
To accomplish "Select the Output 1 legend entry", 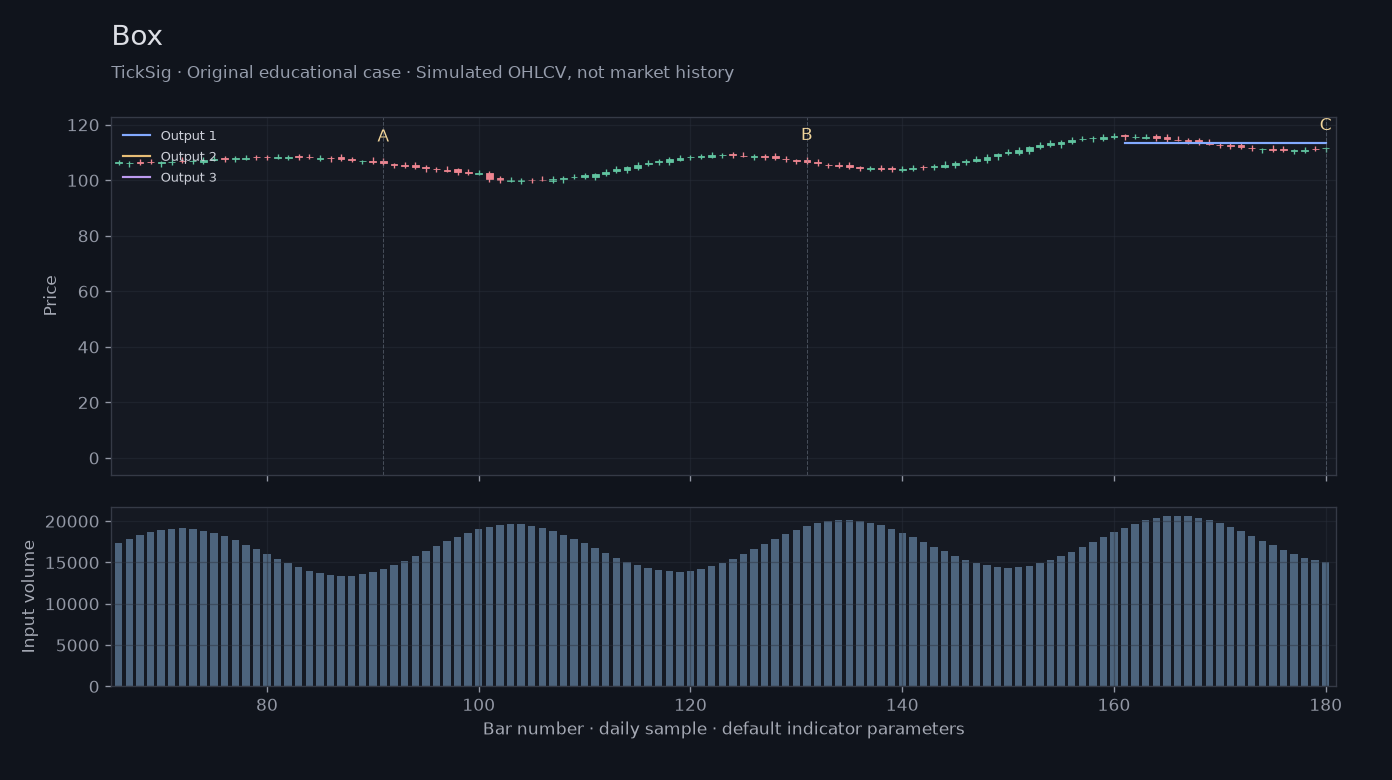I will pos(169,136).
